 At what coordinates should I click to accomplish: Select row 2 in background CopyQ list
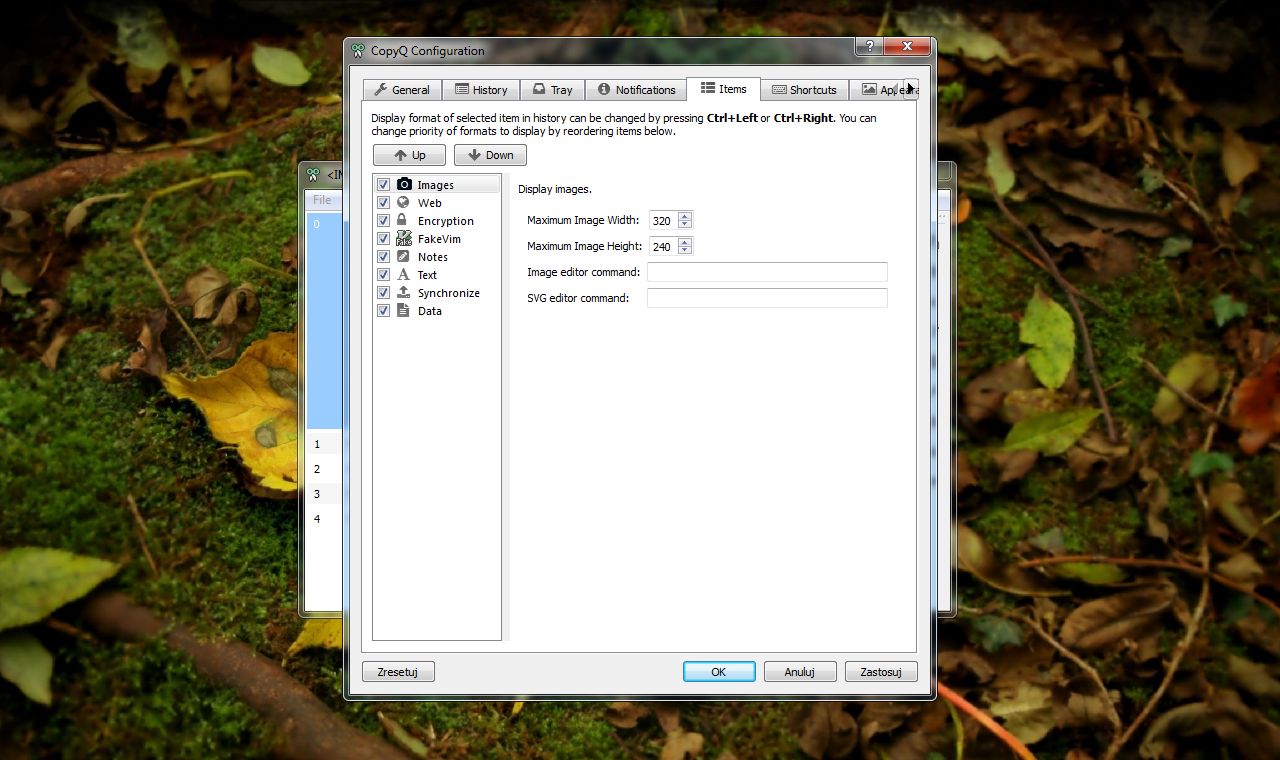tap(324, 469)
